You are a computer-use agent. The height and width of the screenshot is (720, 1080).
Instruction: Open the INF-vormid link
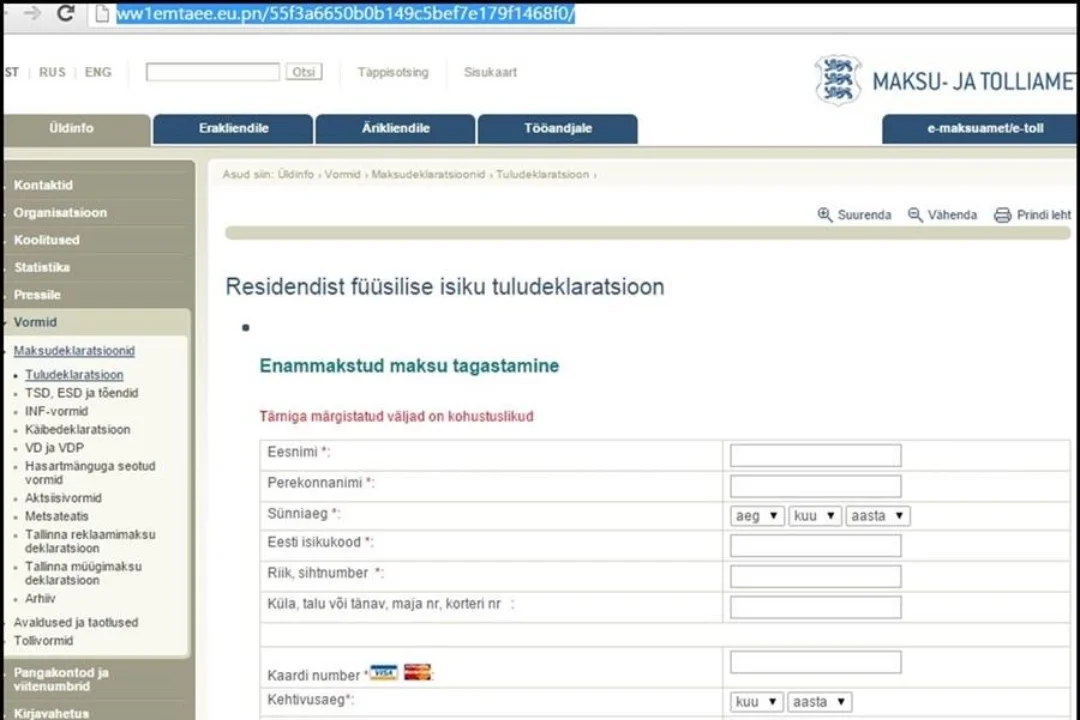coord(56,411)
